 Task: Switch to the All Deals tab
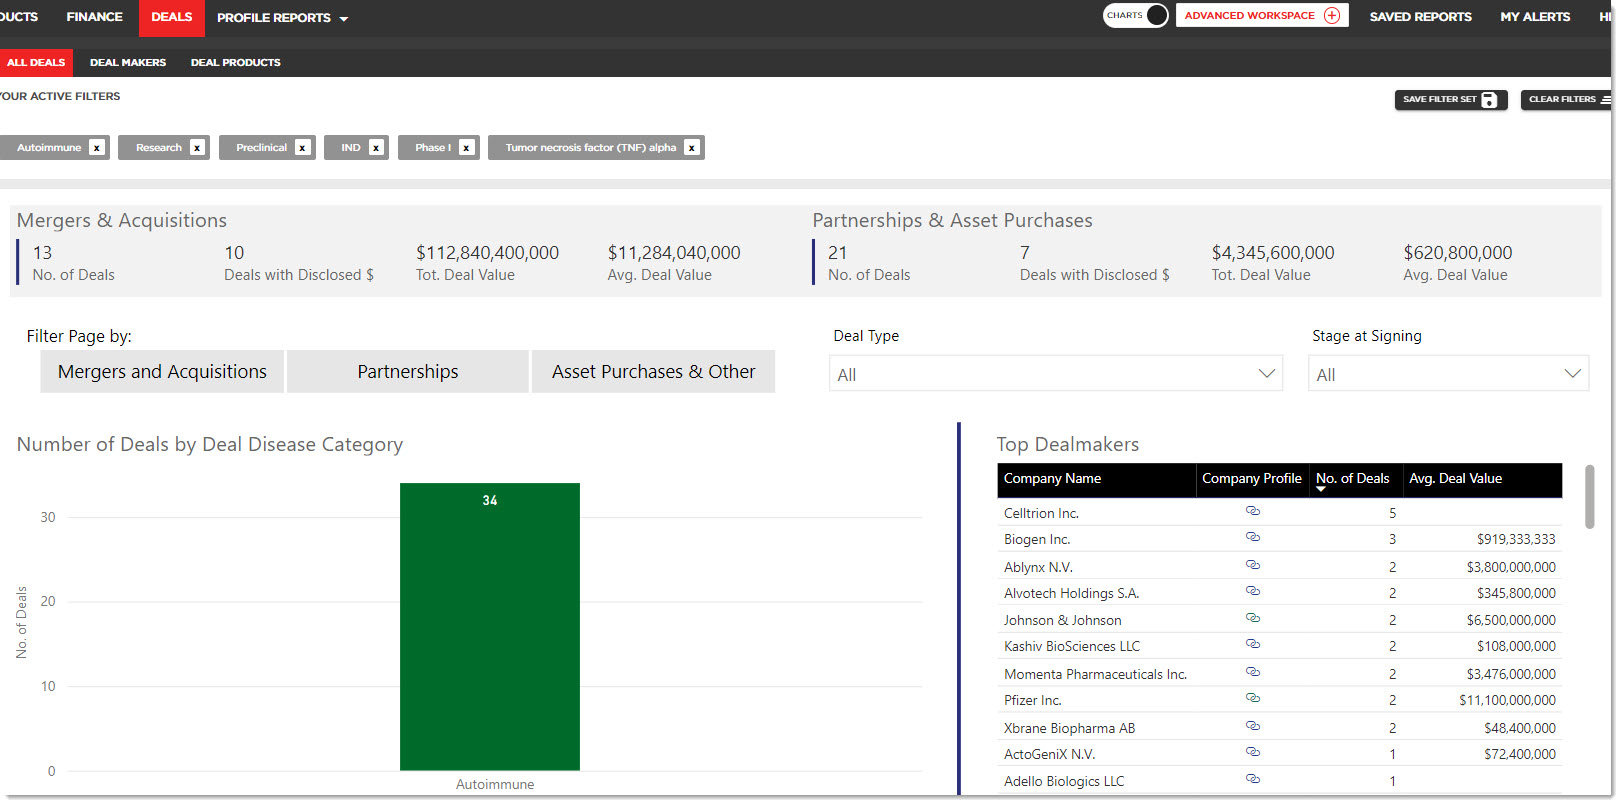click(36, 63)
